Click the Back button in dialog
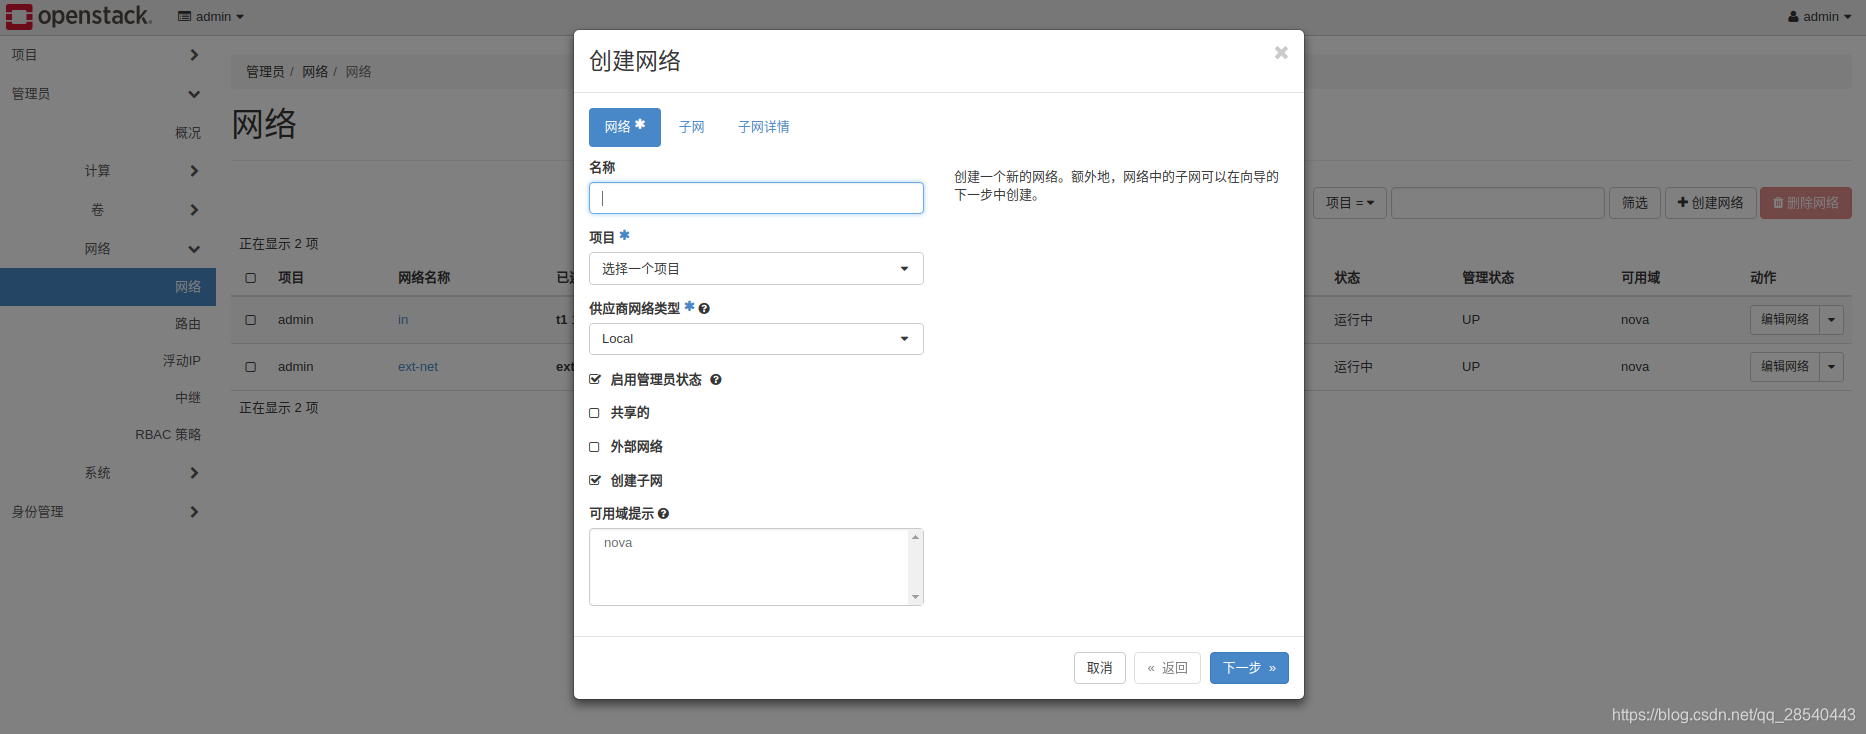Image resolution: width=1866 pixels, height=734 pixels. pyautogui.click(x=1167, y=668)
